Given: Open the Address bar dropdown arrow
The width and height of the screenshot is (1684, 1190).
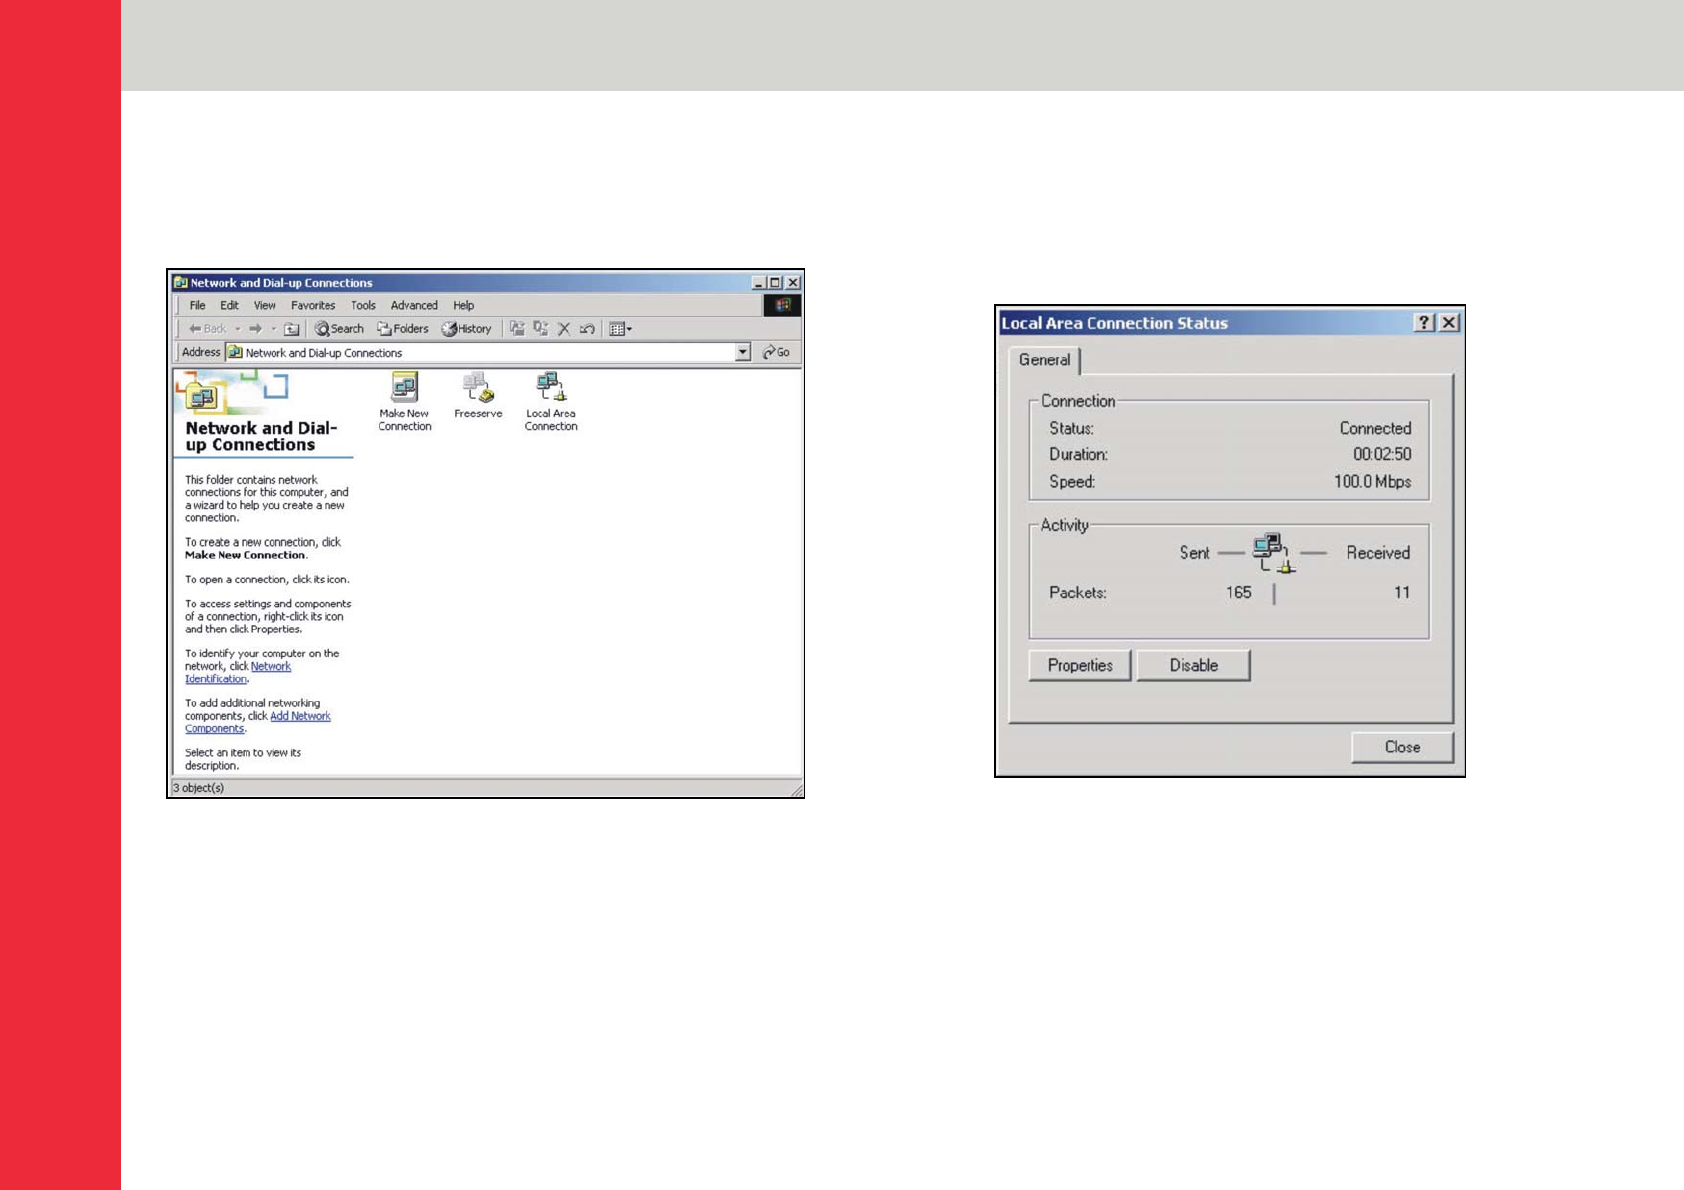Looking at the screenshot, I should [x=743, y=352].
